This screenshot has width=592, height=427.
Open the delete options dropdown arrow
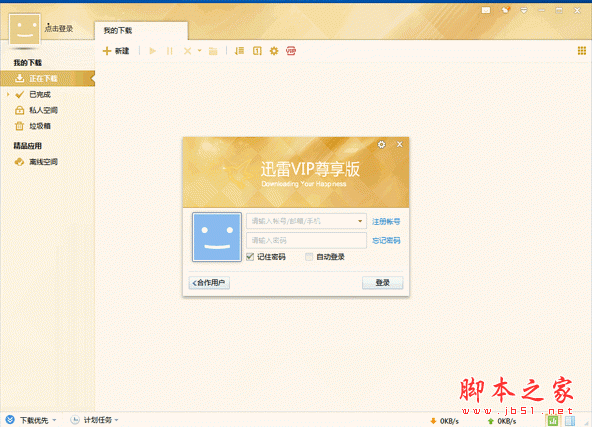pyautogui.click(x=199, y=50)
